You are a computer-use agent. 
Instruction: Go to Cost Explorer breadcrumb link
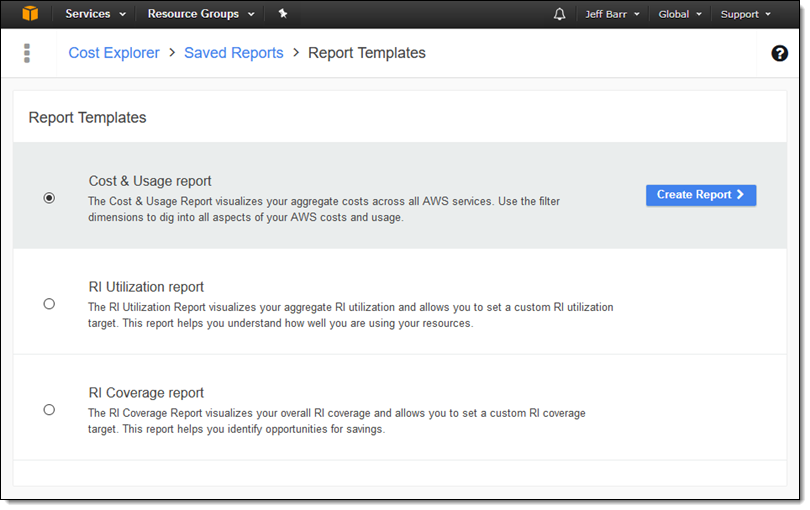click(114, 53)
